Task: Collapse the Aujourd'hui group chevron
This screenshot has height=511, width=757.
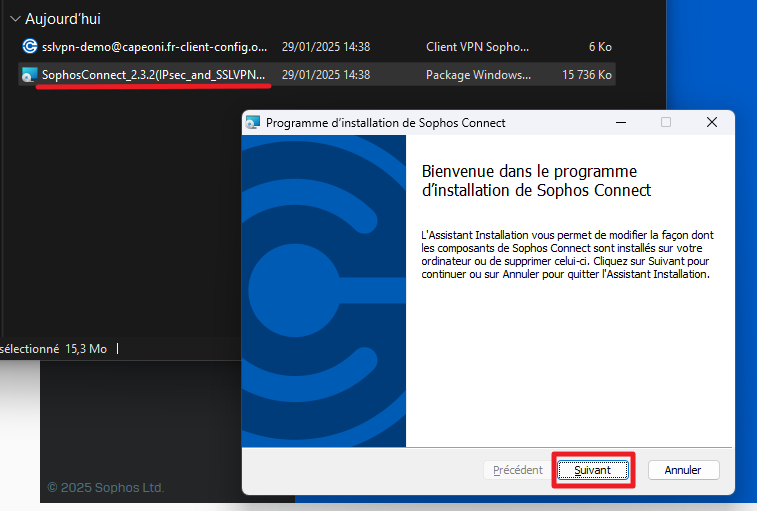Action: (x=15, y=19)
